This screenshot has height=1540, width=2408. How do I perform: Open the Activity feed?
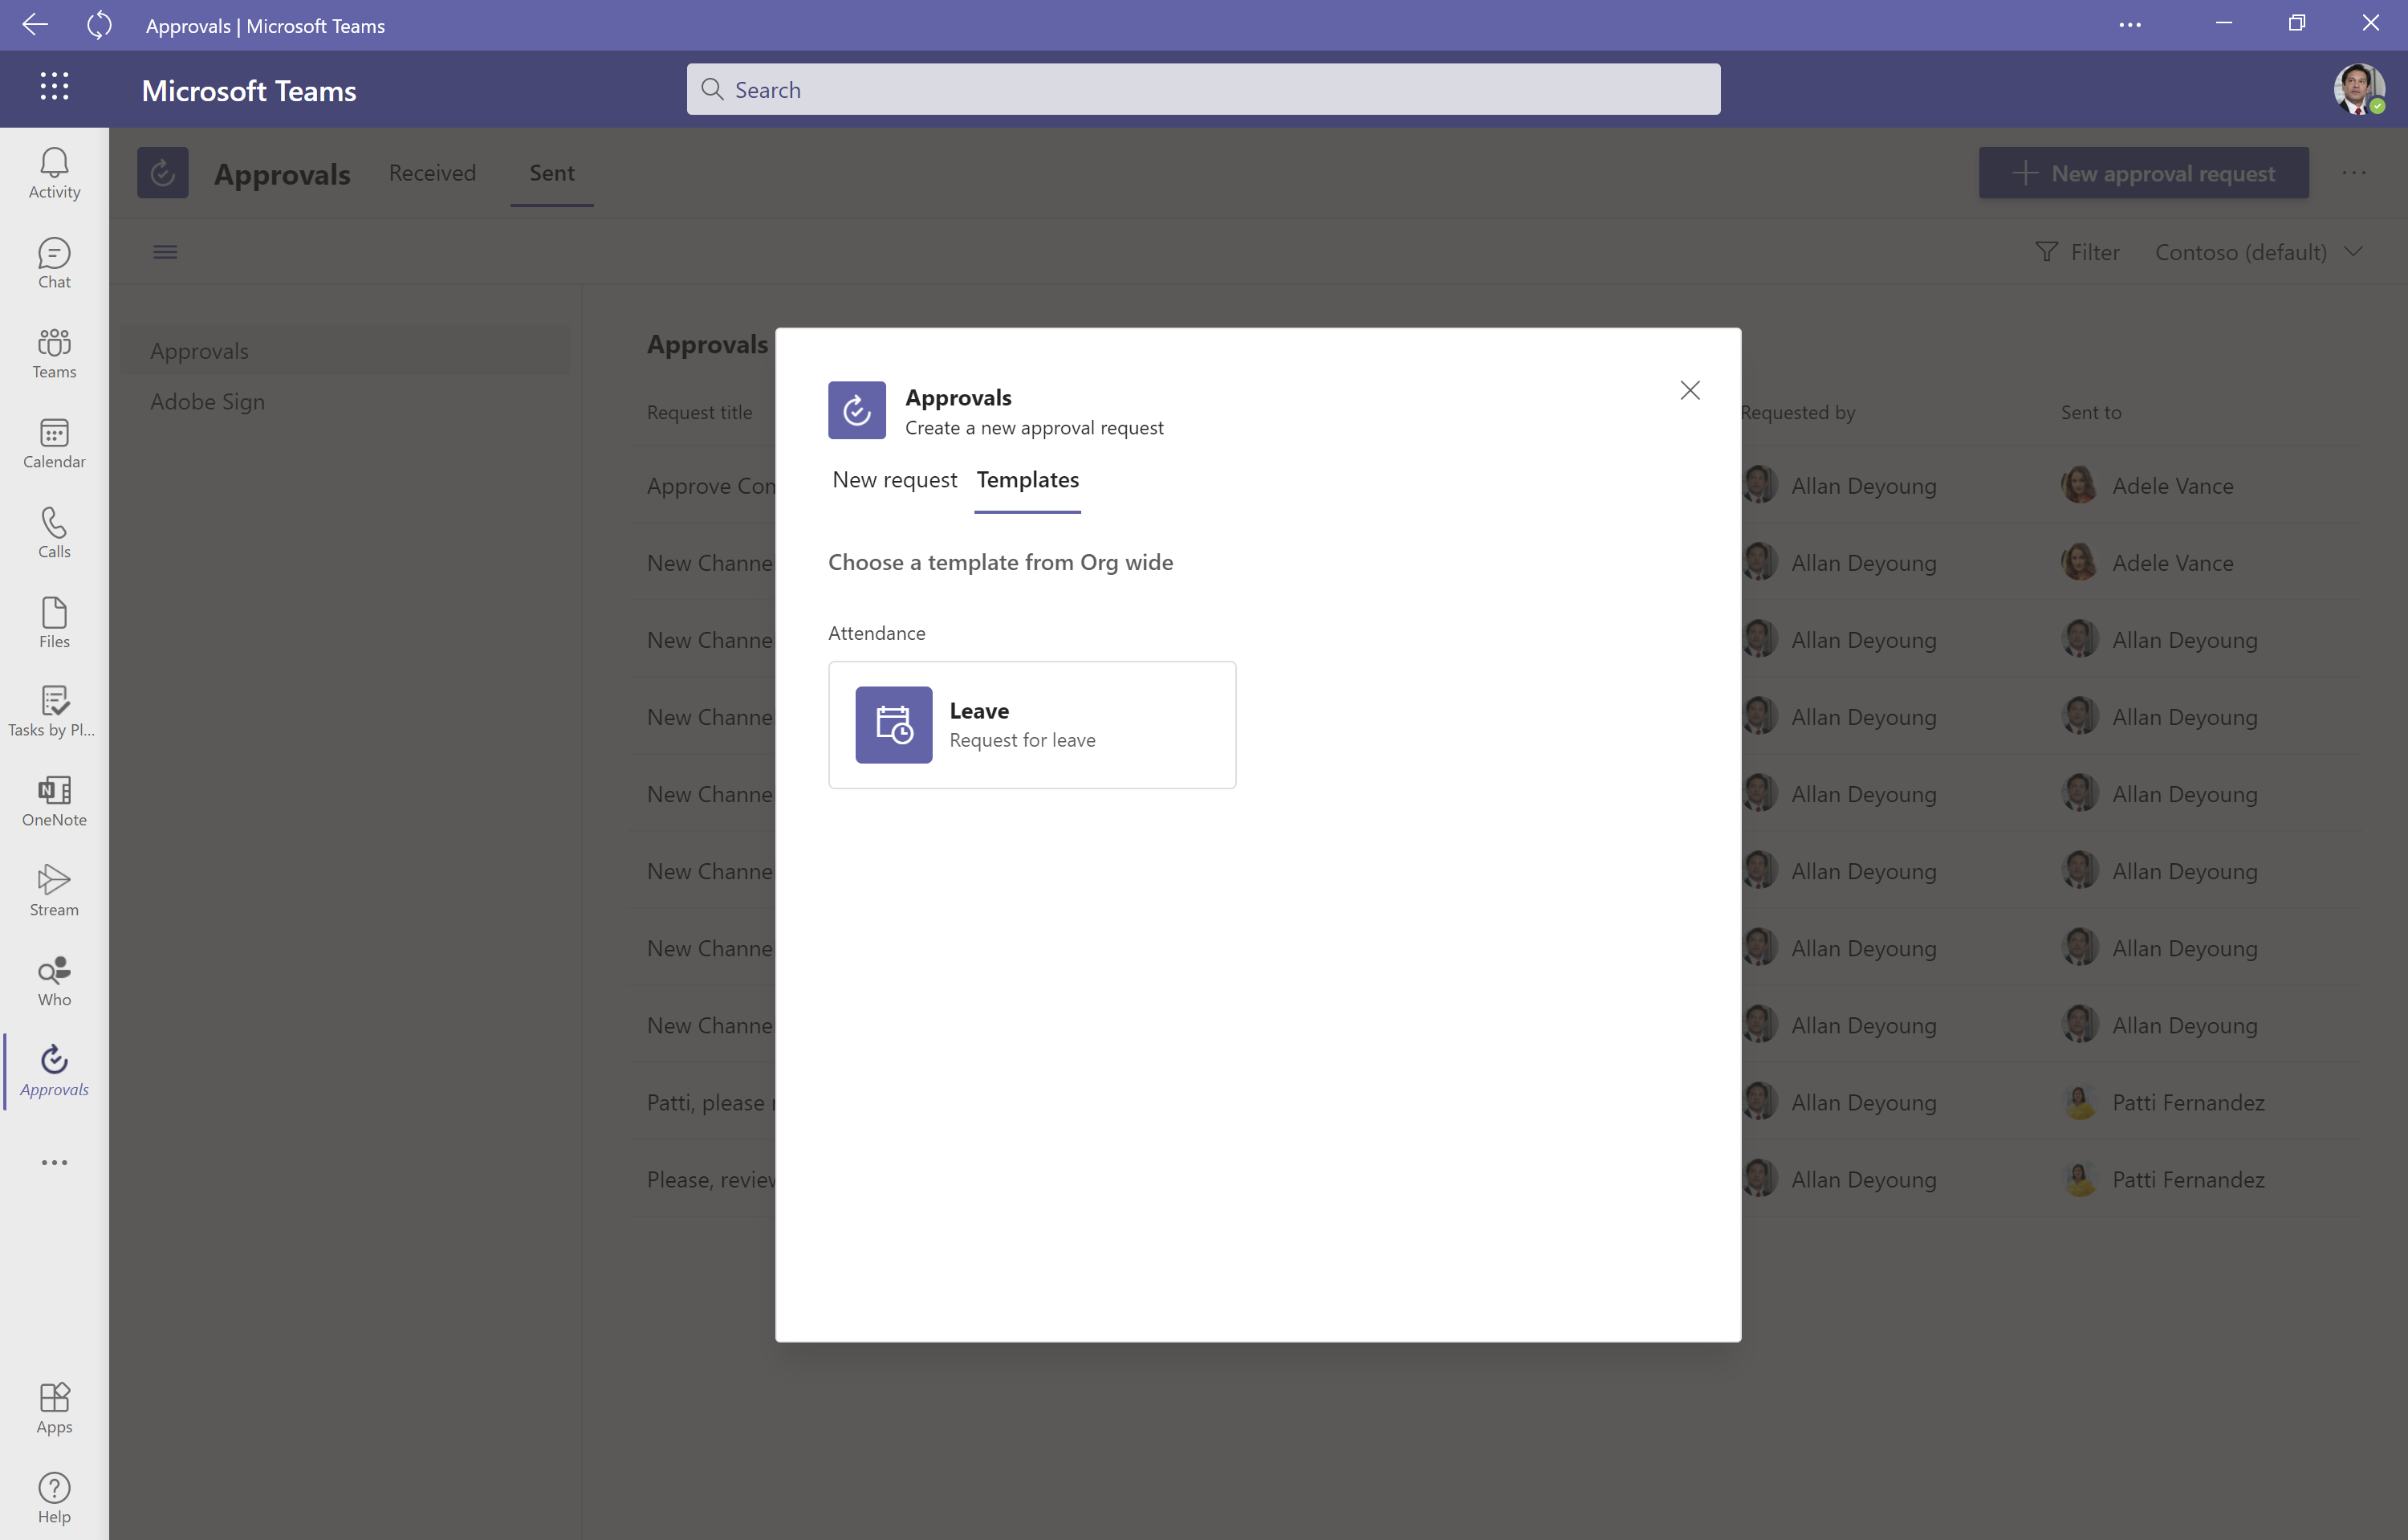point(53,172)
